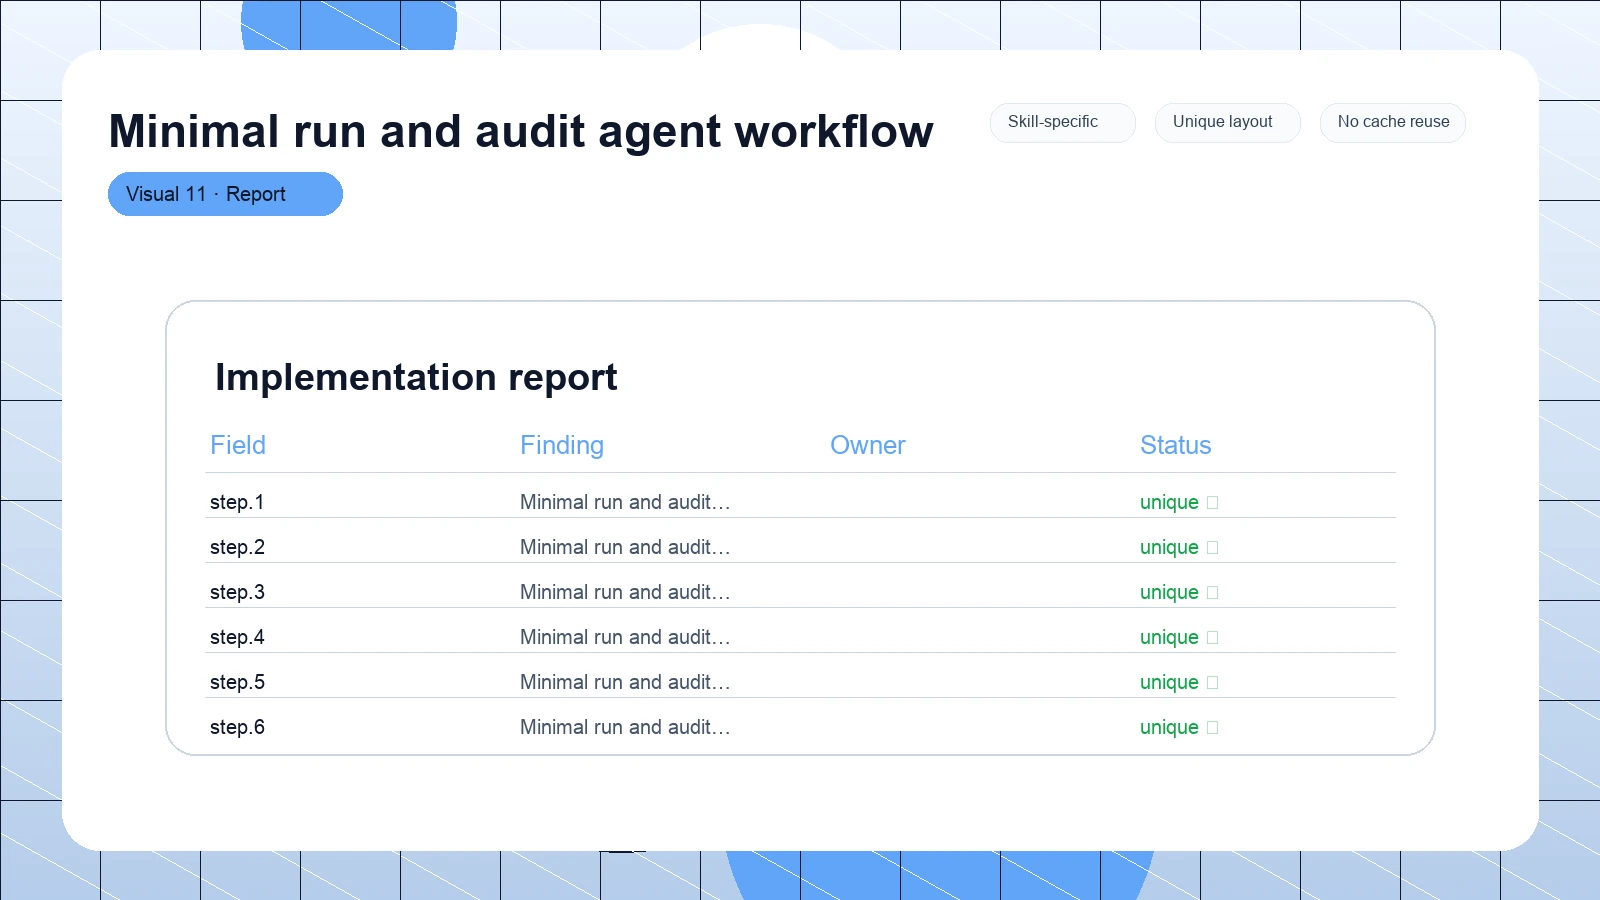The height and width of the screenshot is (900, 1600).
Task: Click the Minimal run and audit agent workflow title
Action: tap(521, 131)
